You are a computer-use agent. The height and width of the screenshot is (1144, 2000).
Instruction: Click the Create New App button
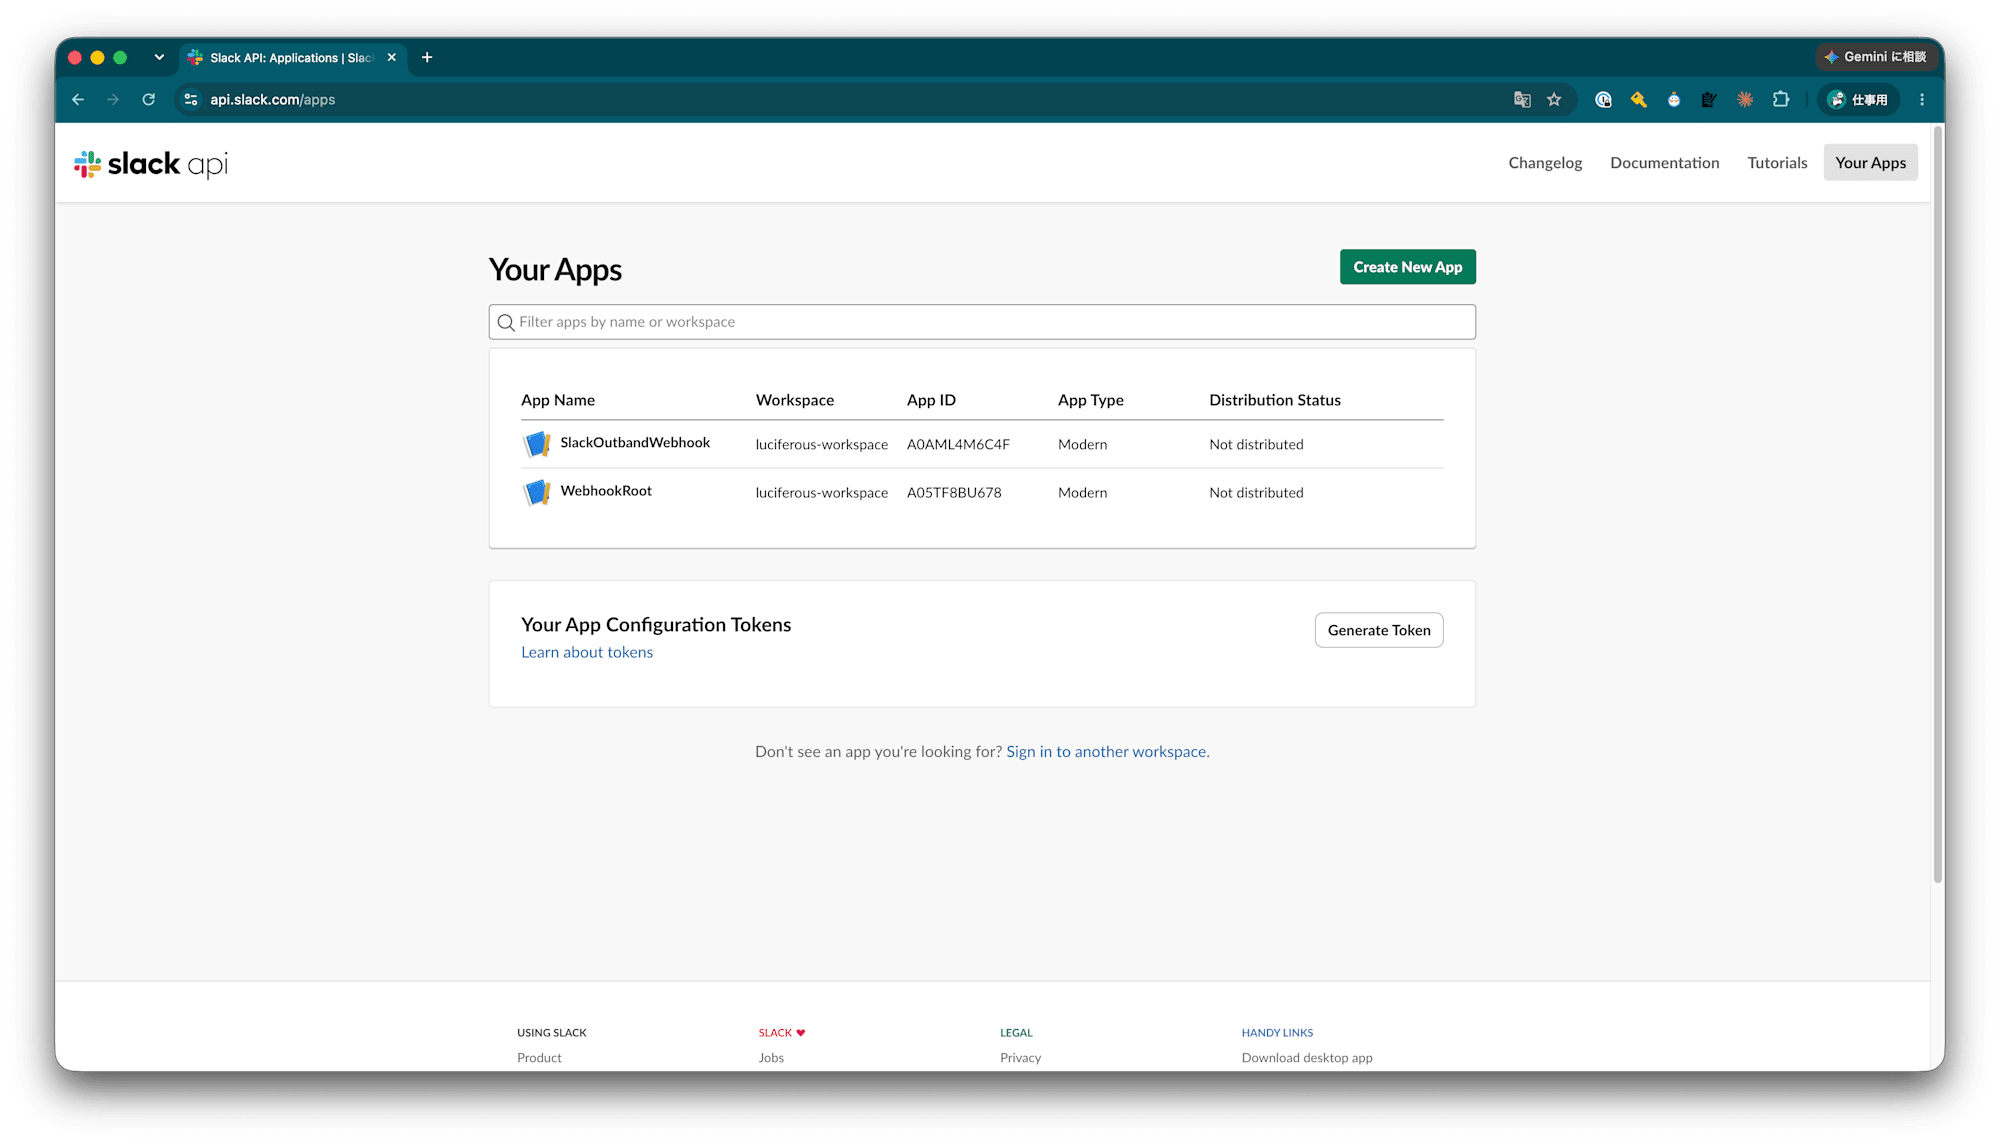coord(1407,267)
